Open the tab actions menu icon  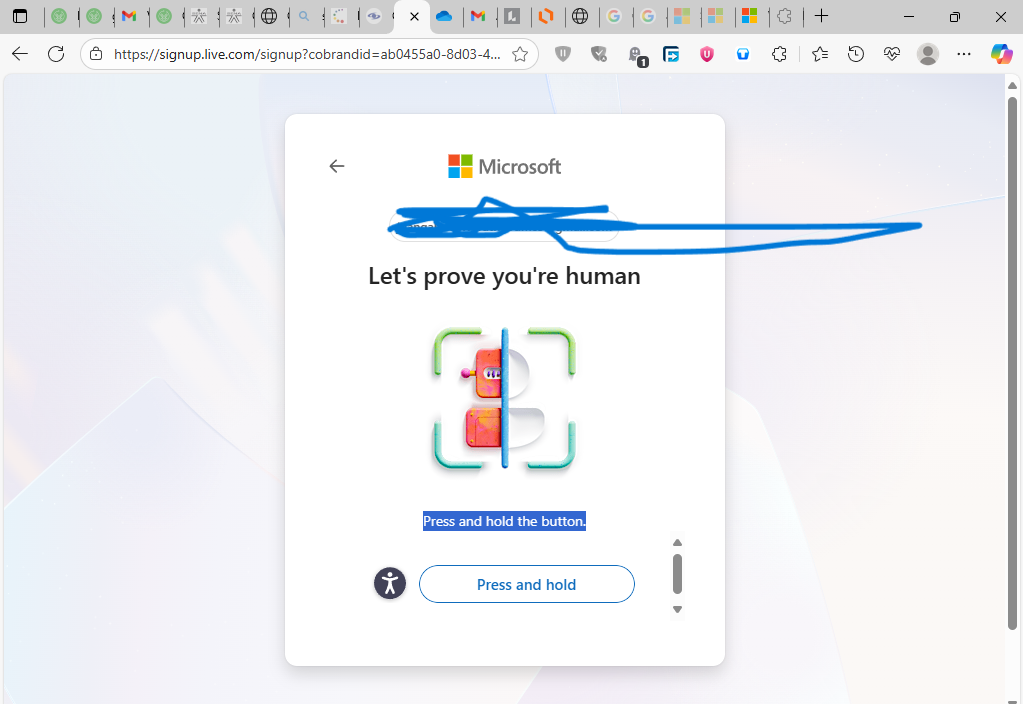(20, 16)
